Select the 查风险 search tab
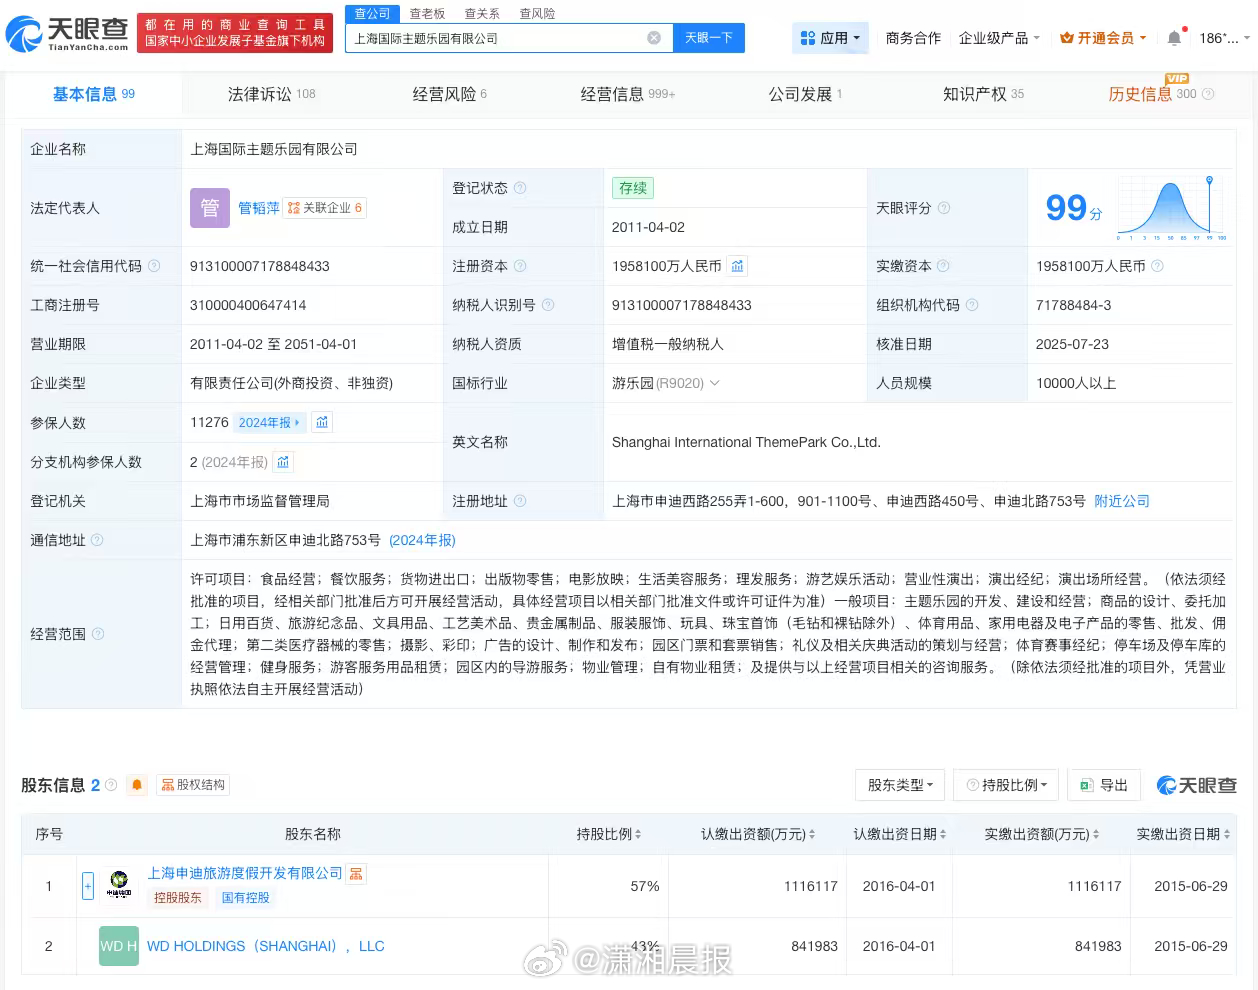 click(x=537, y=13)
